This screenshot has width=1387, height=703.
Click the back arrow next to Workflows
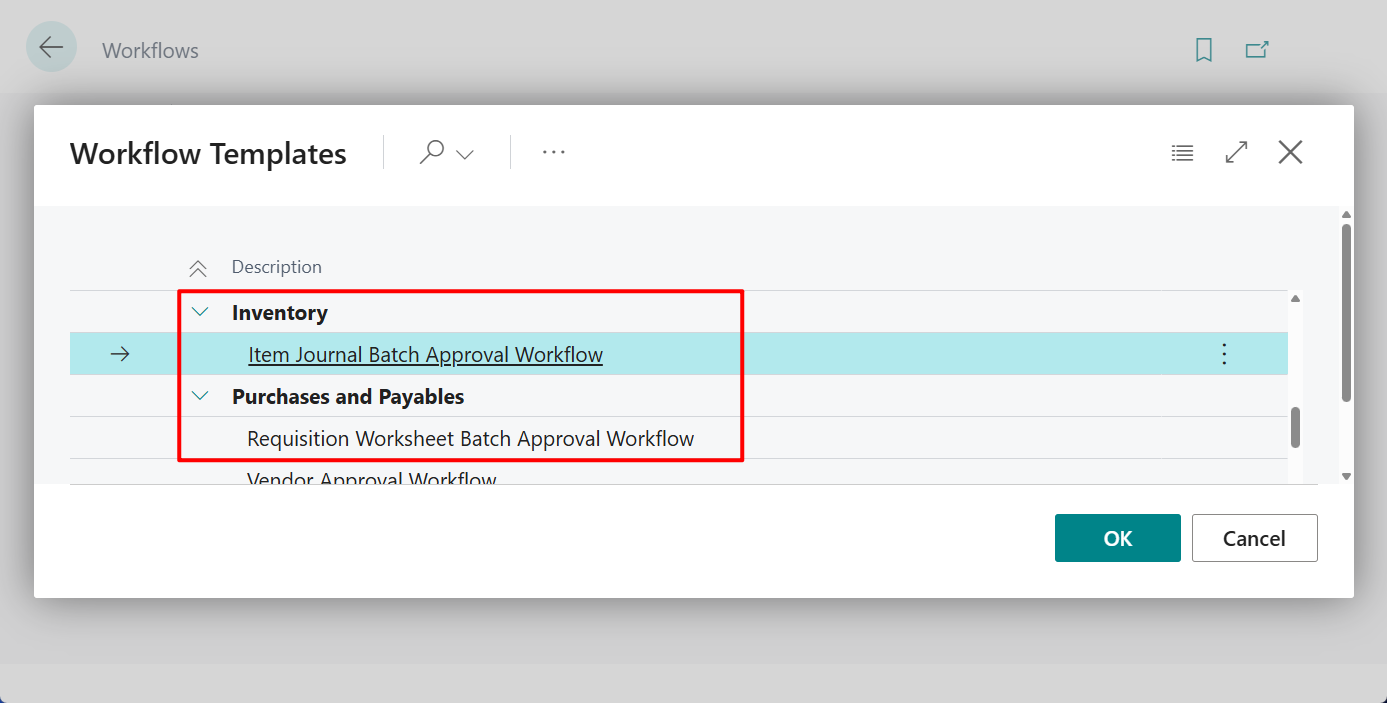click(50, 46)
